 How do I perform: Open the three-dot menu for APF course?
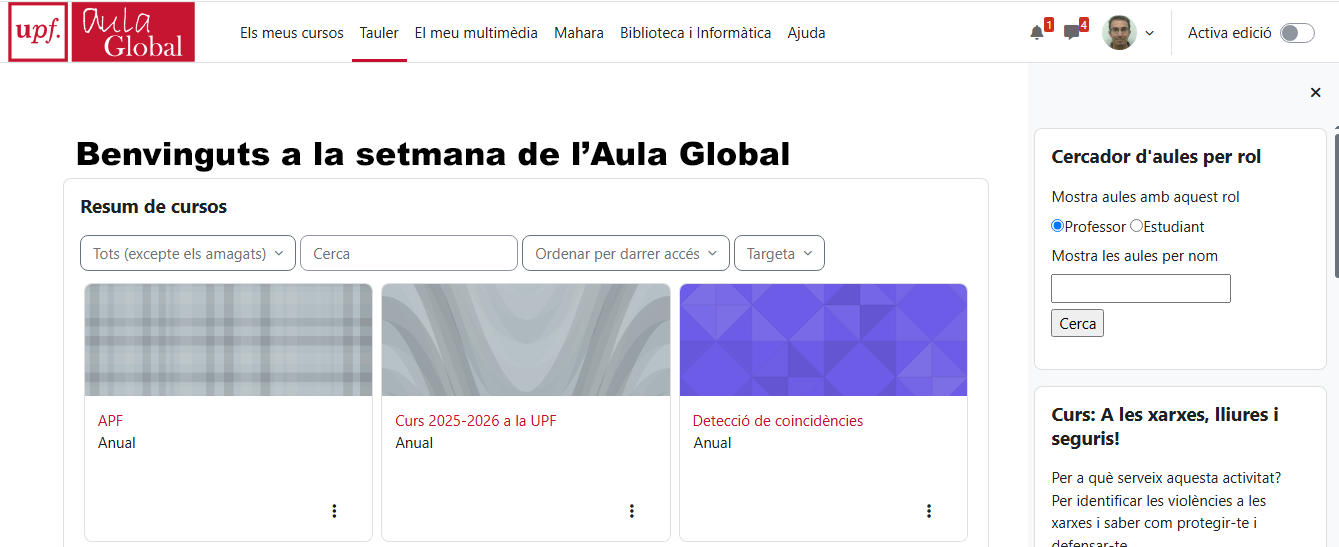(334, 511)
